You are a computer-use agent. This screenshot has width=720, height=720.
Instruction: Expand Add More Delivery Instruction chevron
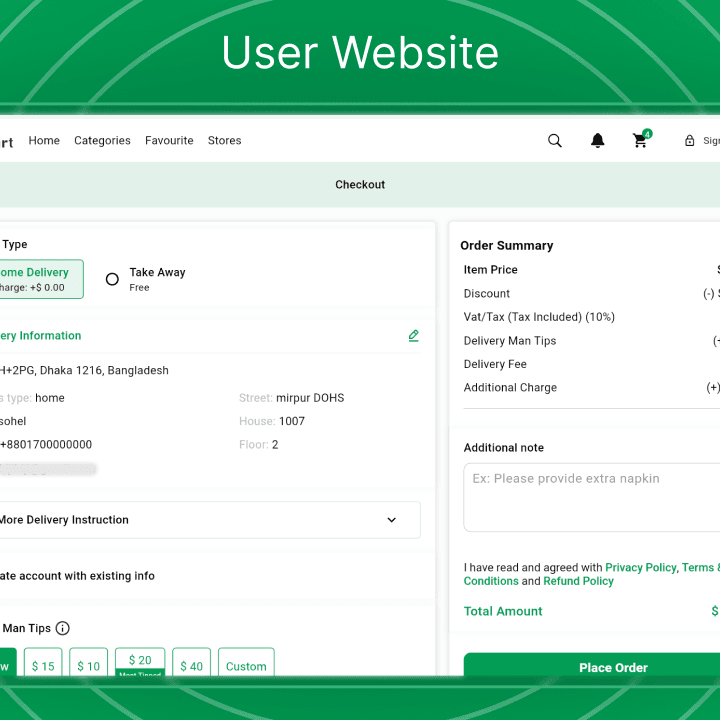click(392, 520)
